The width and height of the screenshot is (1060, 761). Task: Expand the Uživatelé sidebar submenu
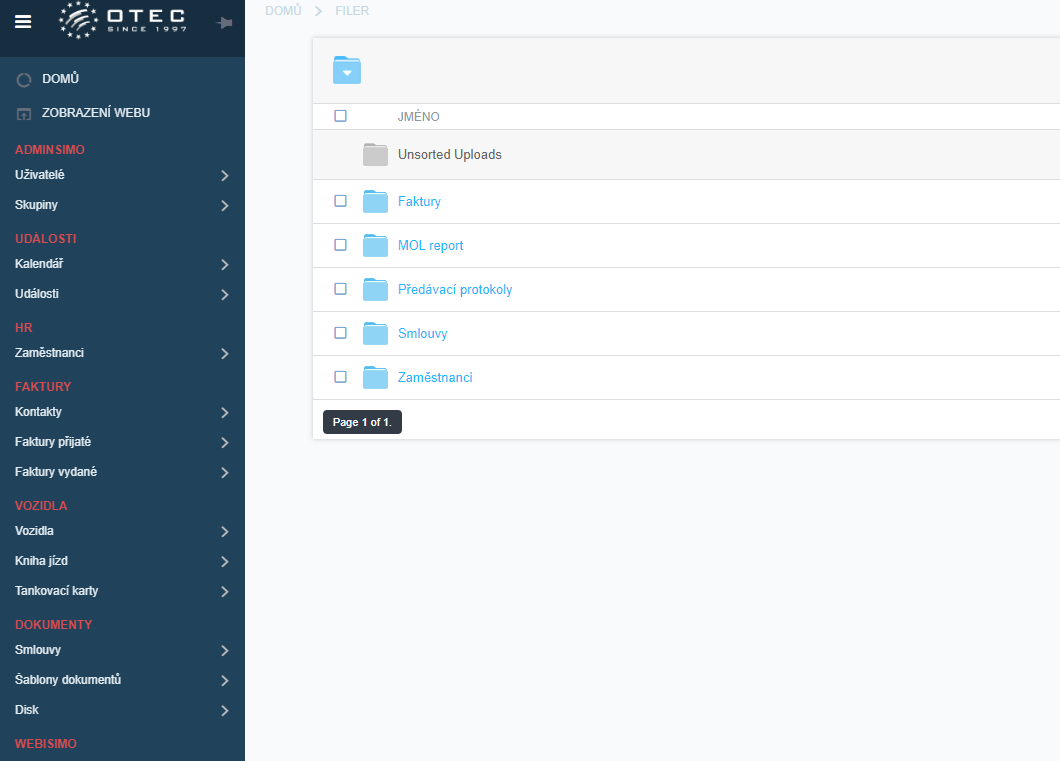coord(224,176)
